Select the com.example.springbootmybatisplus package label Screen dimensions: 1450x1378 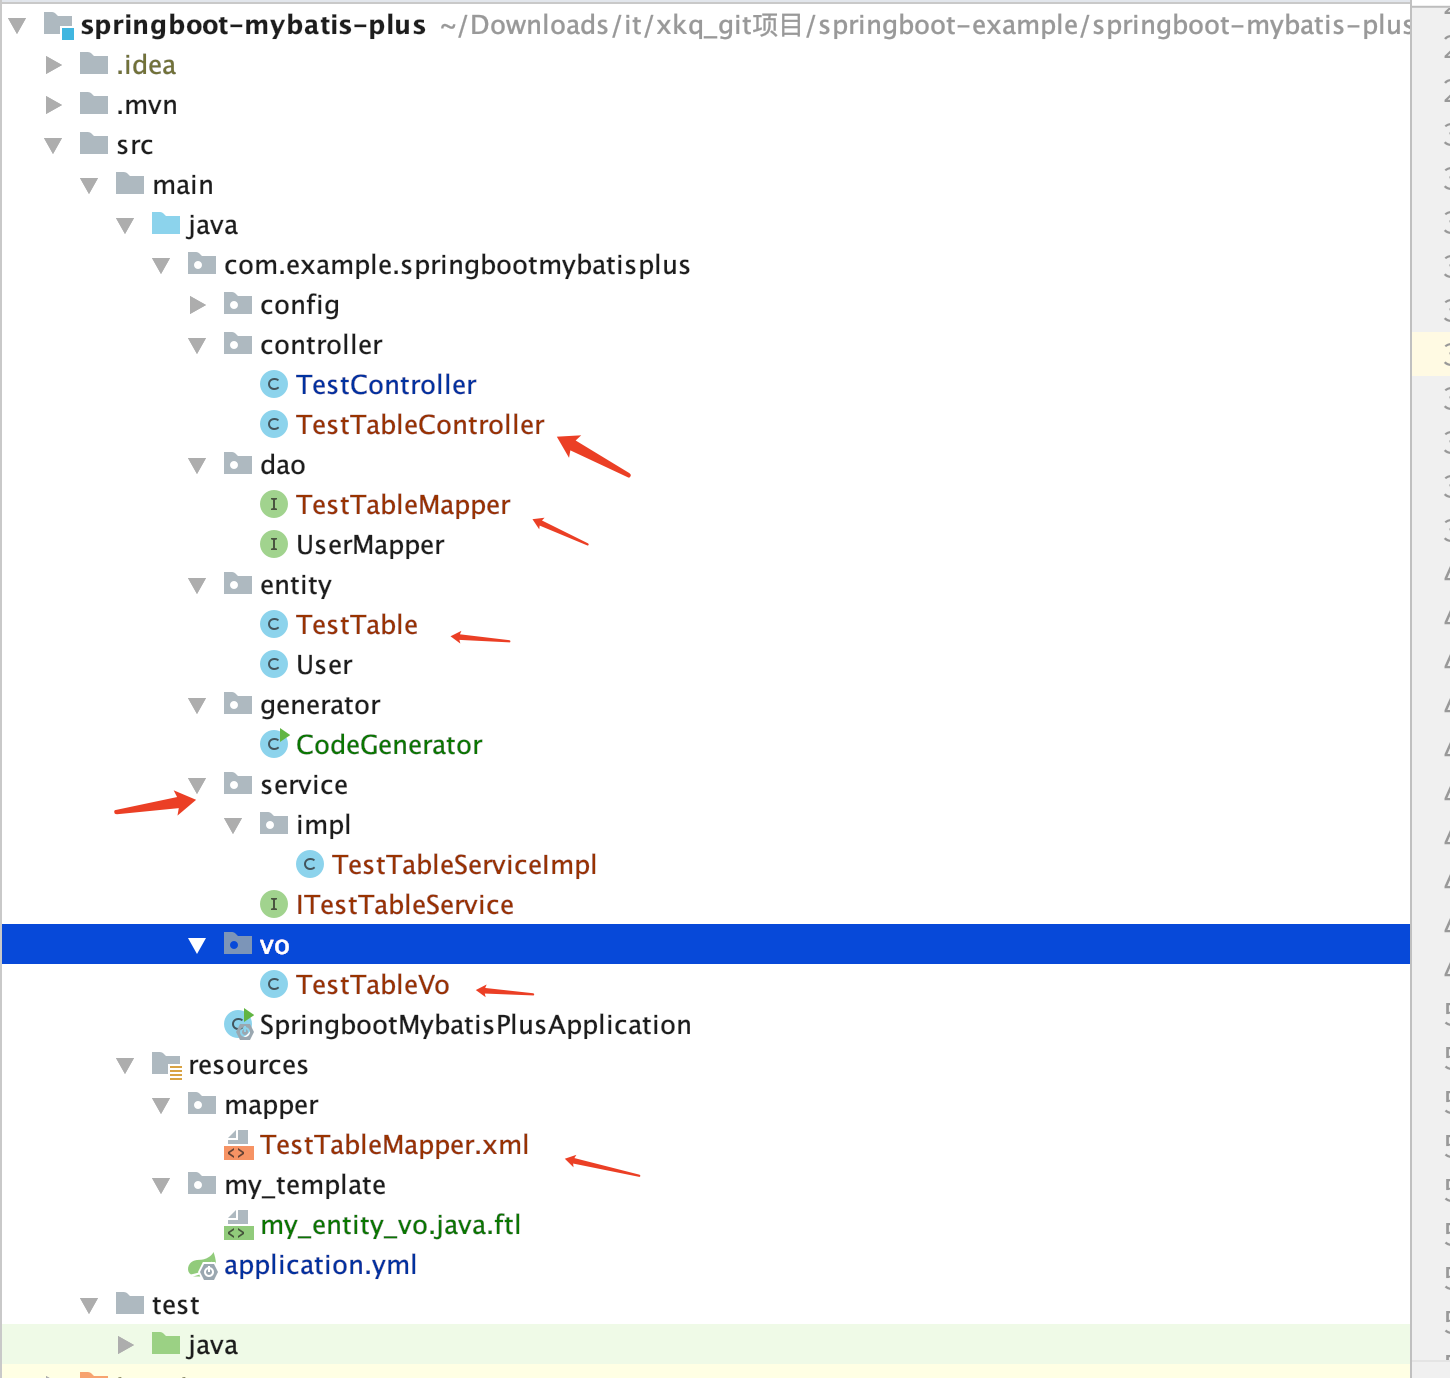pos(457,265)
